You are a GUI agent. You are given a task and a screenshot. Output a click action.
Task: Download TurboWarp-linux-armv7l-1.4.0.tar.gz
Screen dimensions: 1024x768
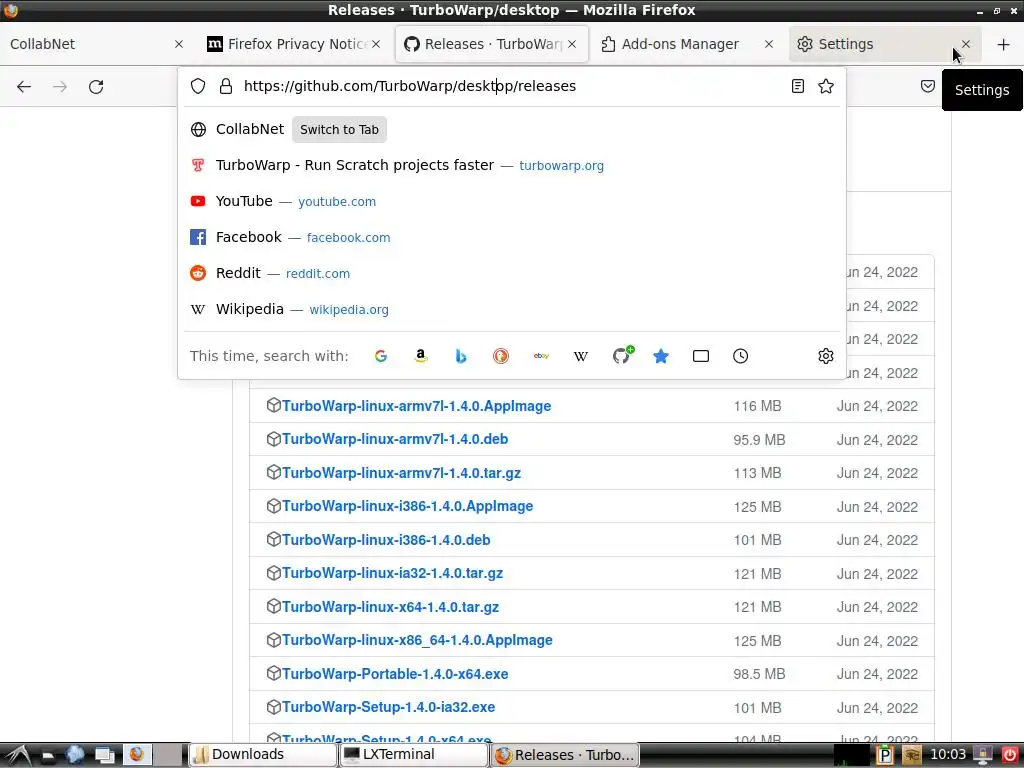pyautogui.click(x=401, y=473)
